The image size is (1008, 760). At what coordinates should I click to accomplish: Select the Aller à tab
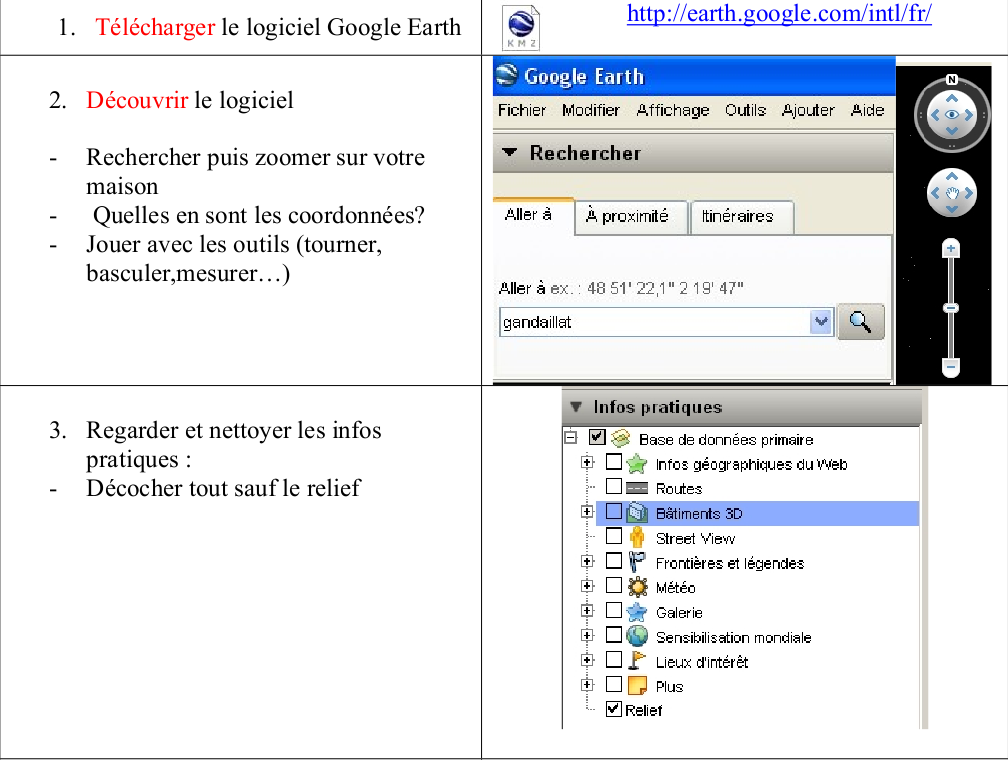(533, 216)
